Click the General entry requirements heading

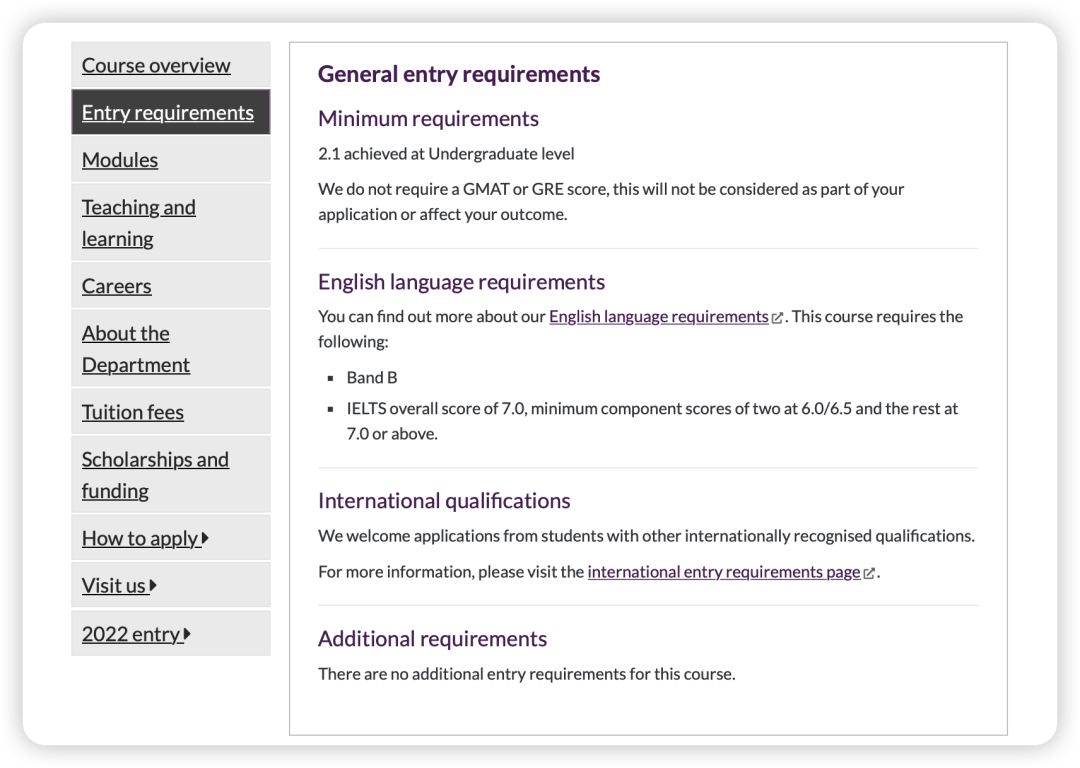point(459,74)
